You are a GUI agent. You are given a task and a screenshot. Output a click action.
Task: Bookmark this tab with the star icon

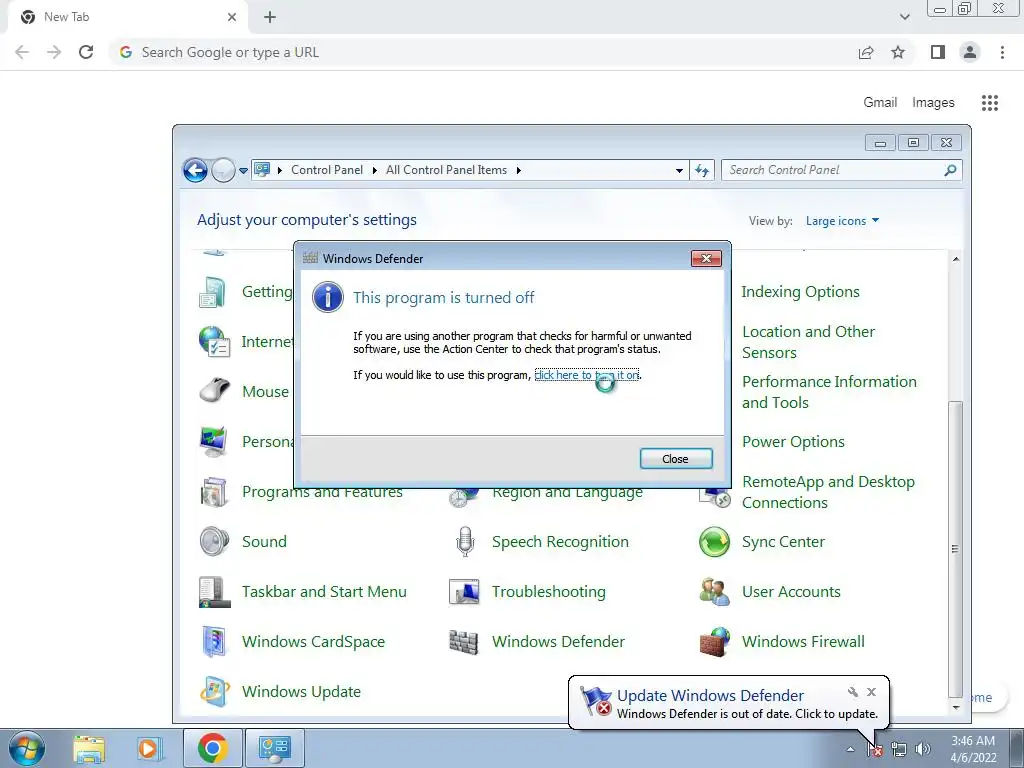click(898, 52)
